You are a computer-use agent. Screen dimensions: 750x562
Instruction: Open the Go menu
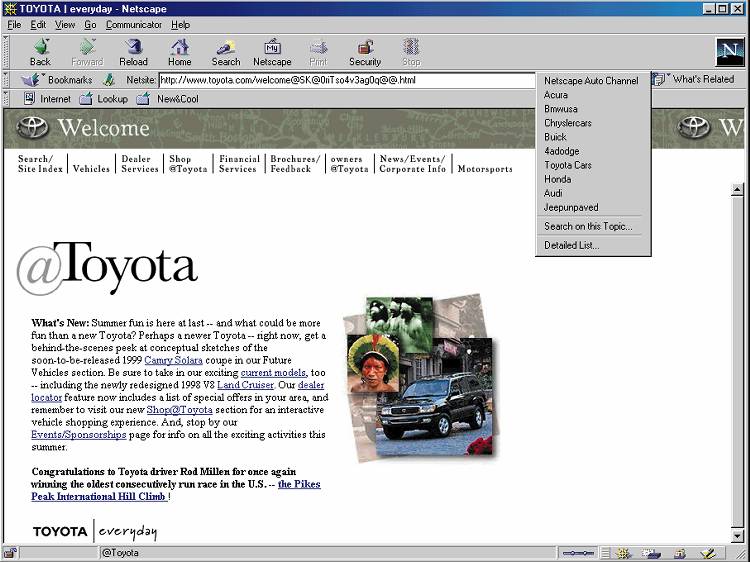tap(90, 25)
